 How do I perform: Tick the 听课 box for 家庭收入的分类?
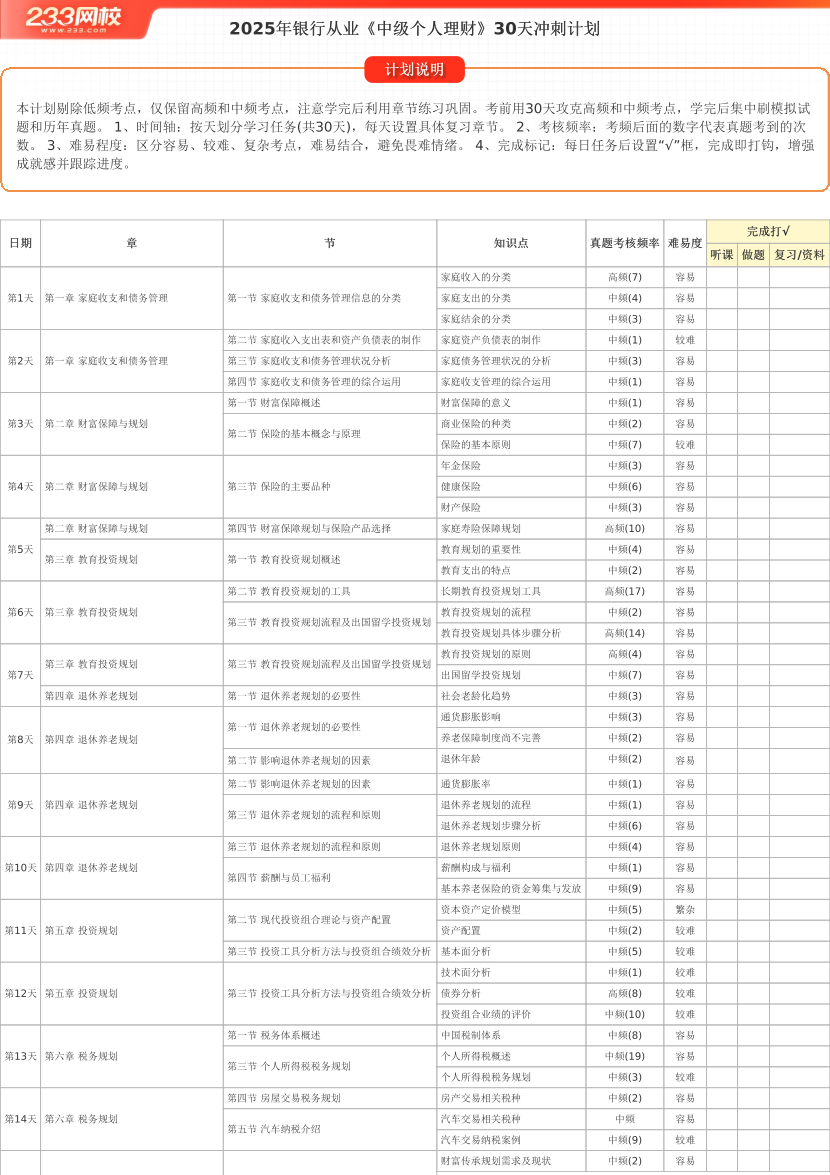tap(721, 277)
